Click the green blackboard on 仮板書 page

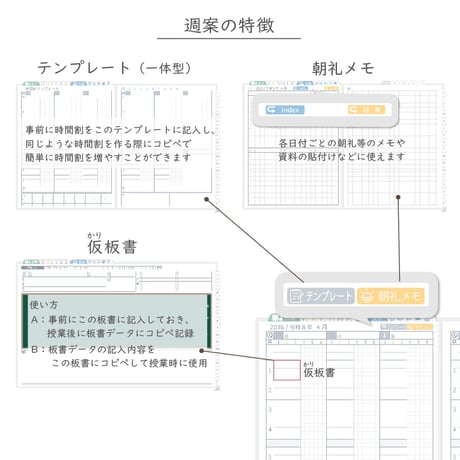(x=116, y=321)
